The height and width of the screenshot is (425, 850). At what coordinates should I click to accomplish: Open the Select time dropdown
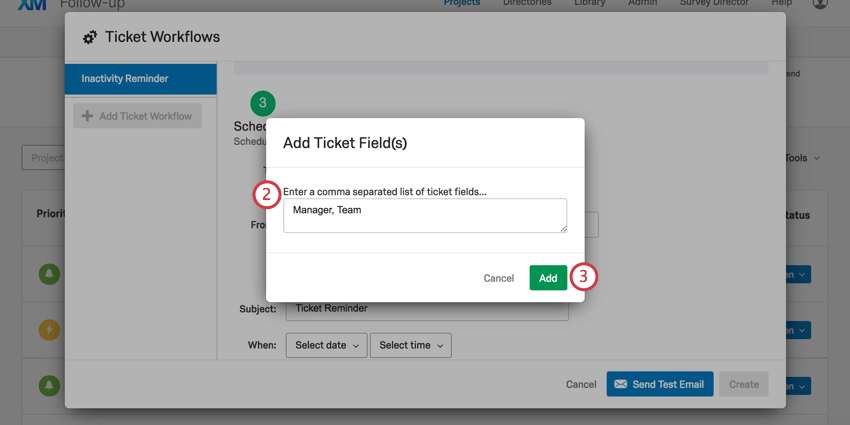pyautogui.click(x=410, y=345)
